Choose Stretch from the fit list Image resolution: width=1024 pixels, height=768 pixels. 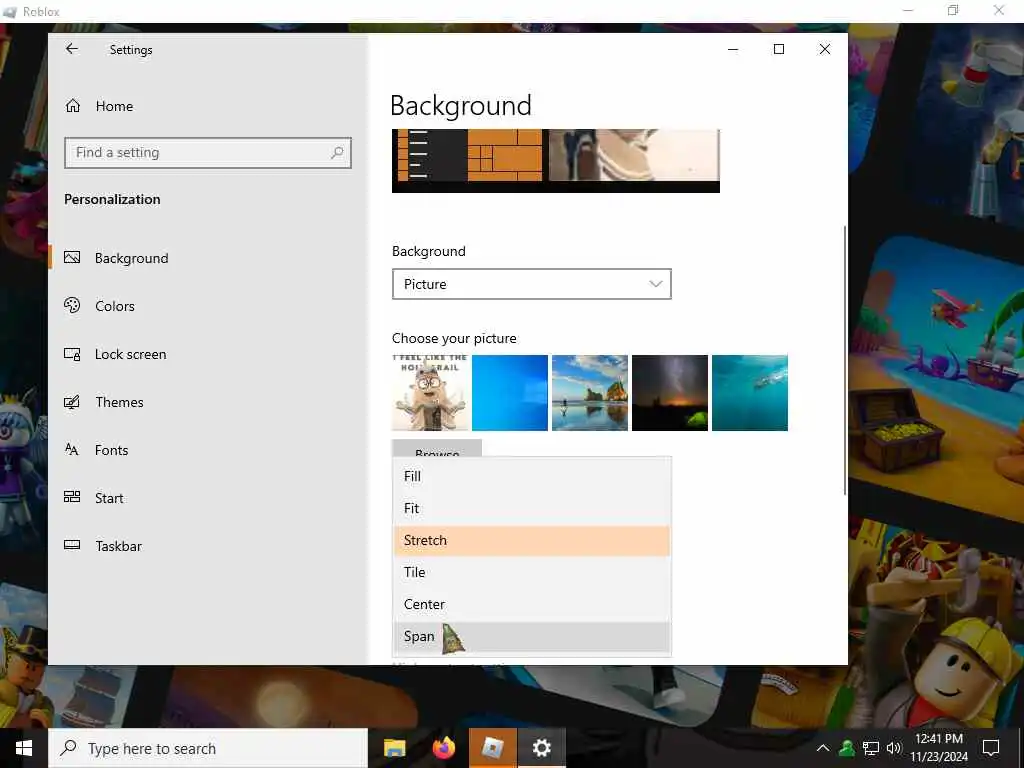[532, 541]
